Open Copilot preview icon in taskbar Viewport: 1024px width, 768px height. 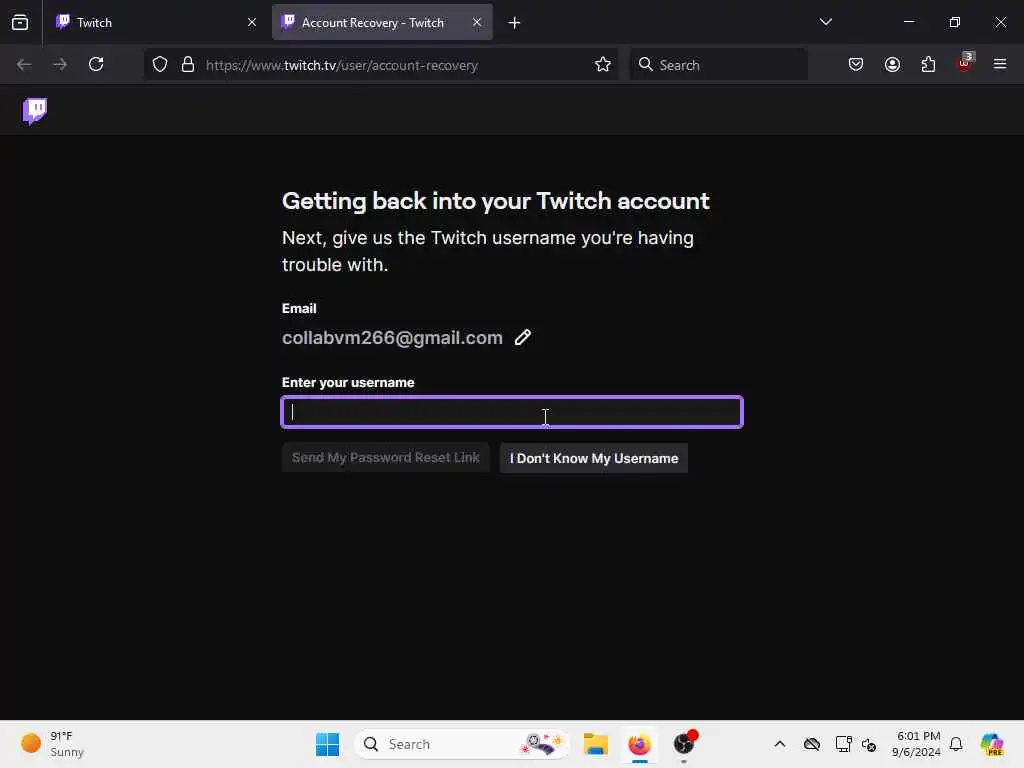992,744
